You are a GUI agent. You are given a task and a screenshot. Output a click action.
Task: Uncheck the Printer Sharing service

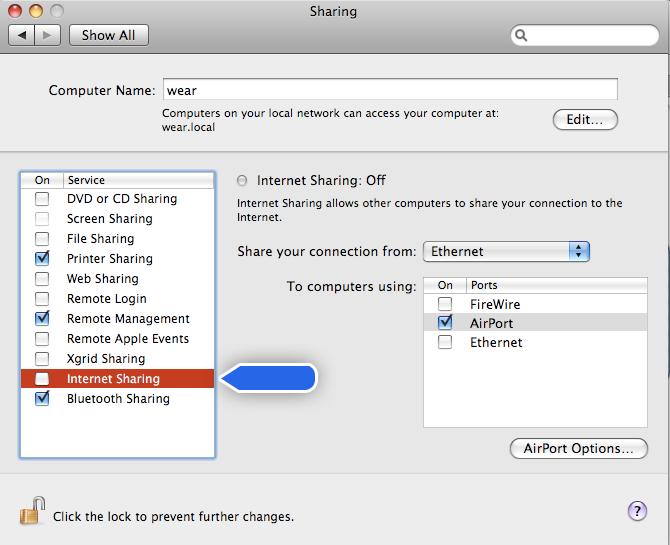pos(42,259)
